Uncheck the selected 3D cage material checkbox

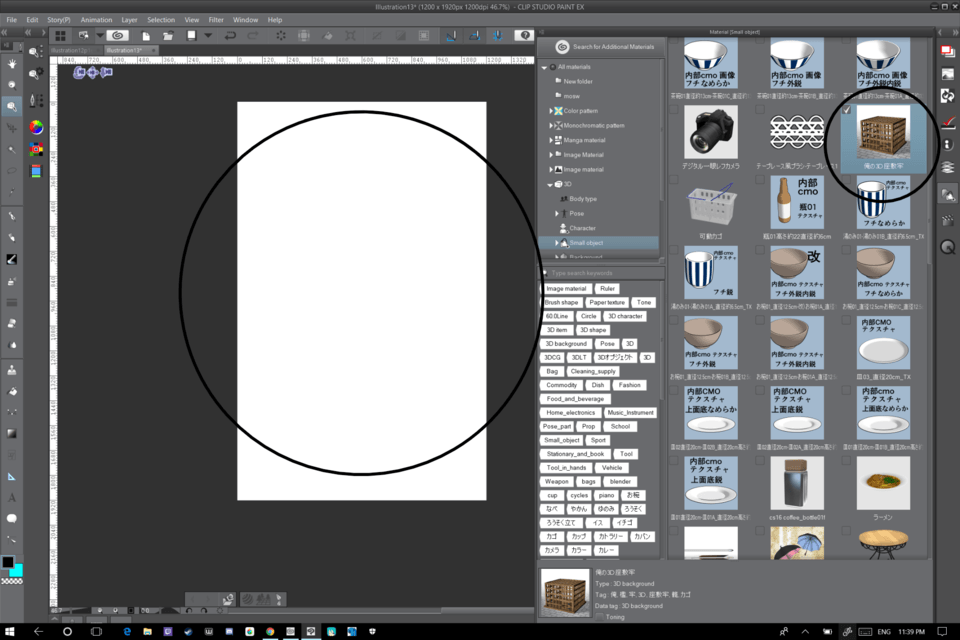847,110
